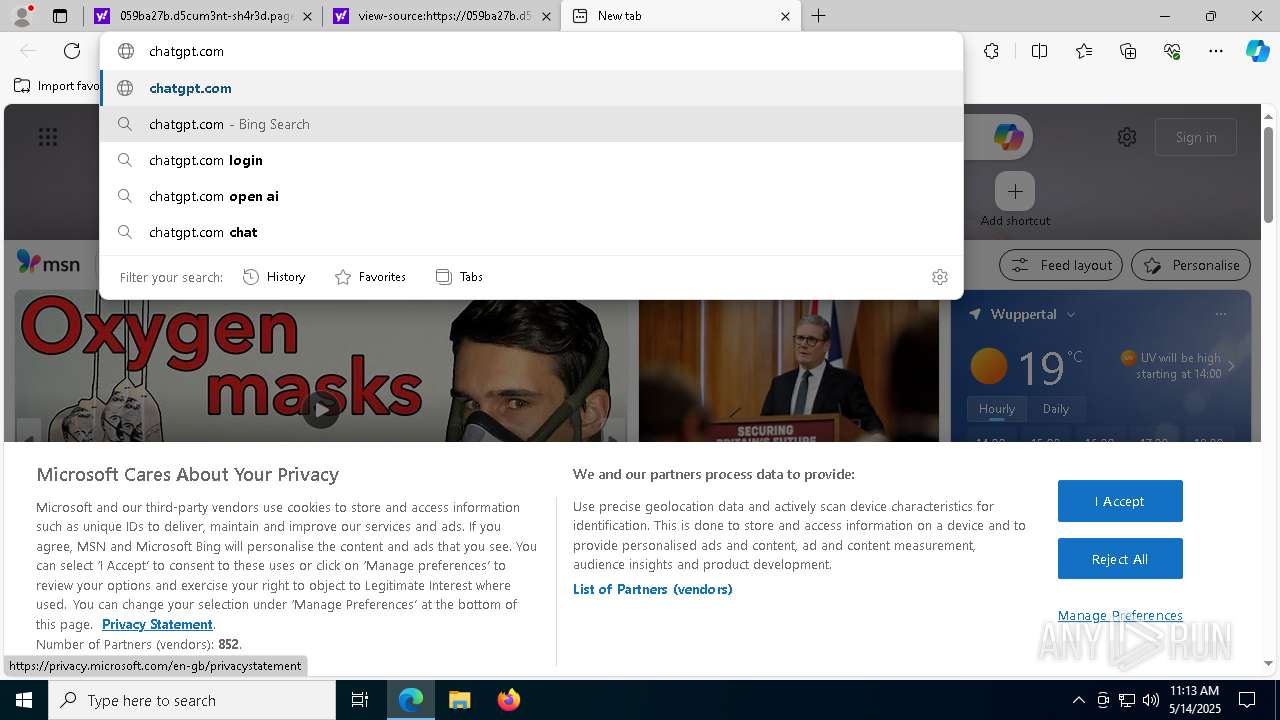The width and height of the screenshot is (1280, 720).
Task: Open the Collections icon
Action: 1128,51
